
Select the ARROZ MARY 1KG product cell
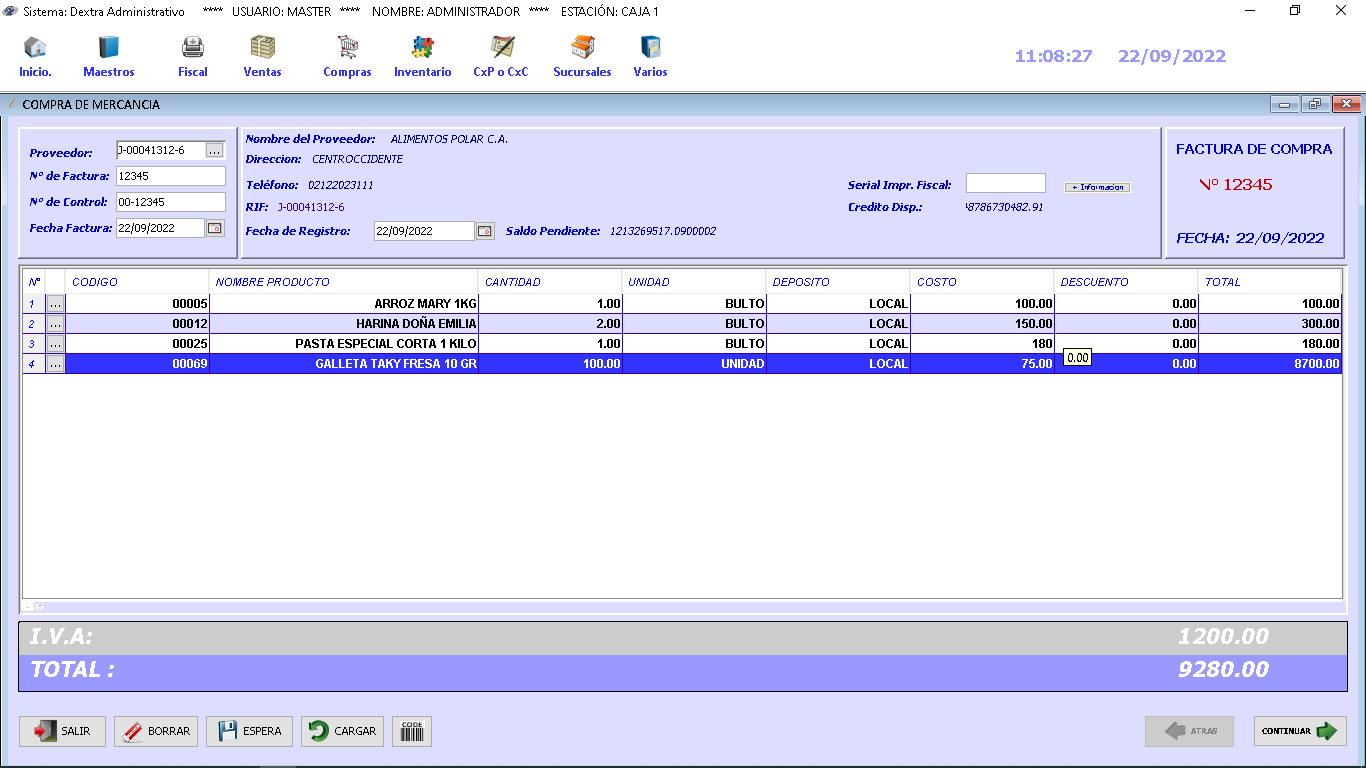pos(344,304)
